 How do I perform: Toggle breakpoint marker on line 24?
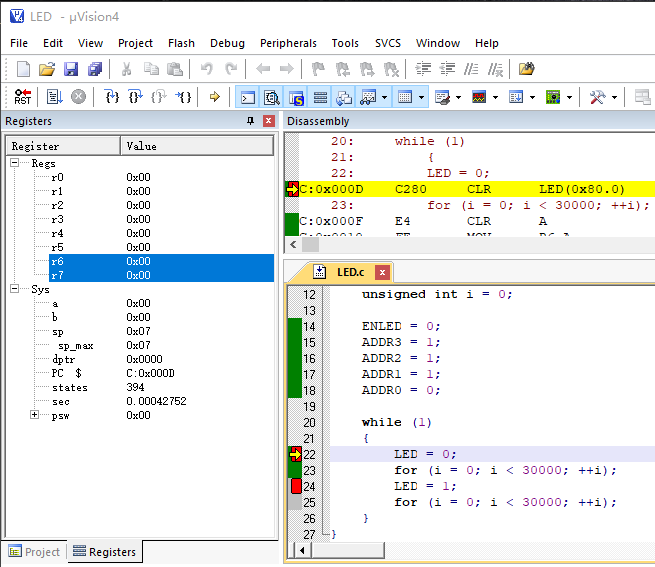click(x=296, y=486)
